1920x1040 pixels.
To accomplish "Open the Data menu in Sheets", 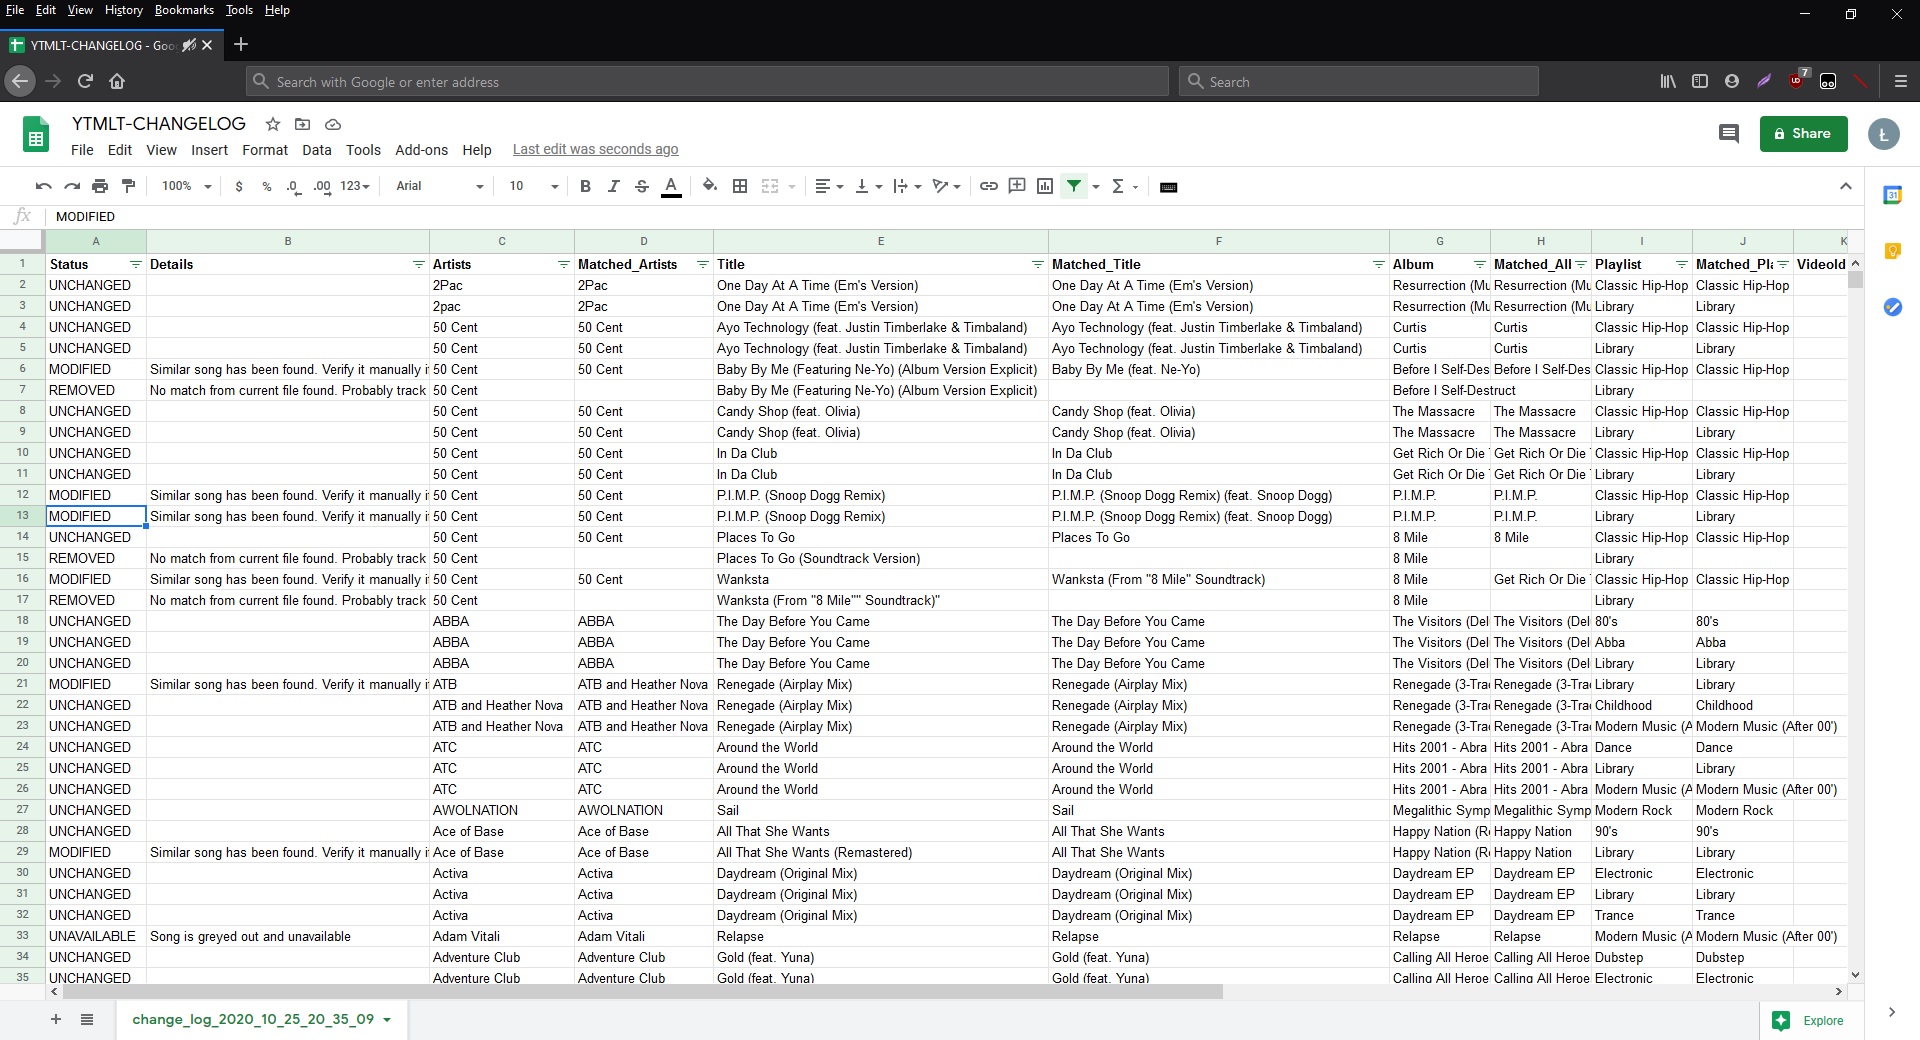I will [x=316, y=150].
